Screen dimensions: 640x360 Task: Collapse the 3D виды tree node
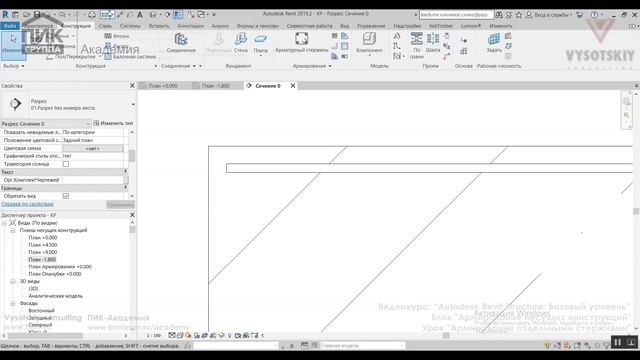(x=13, y=281)
